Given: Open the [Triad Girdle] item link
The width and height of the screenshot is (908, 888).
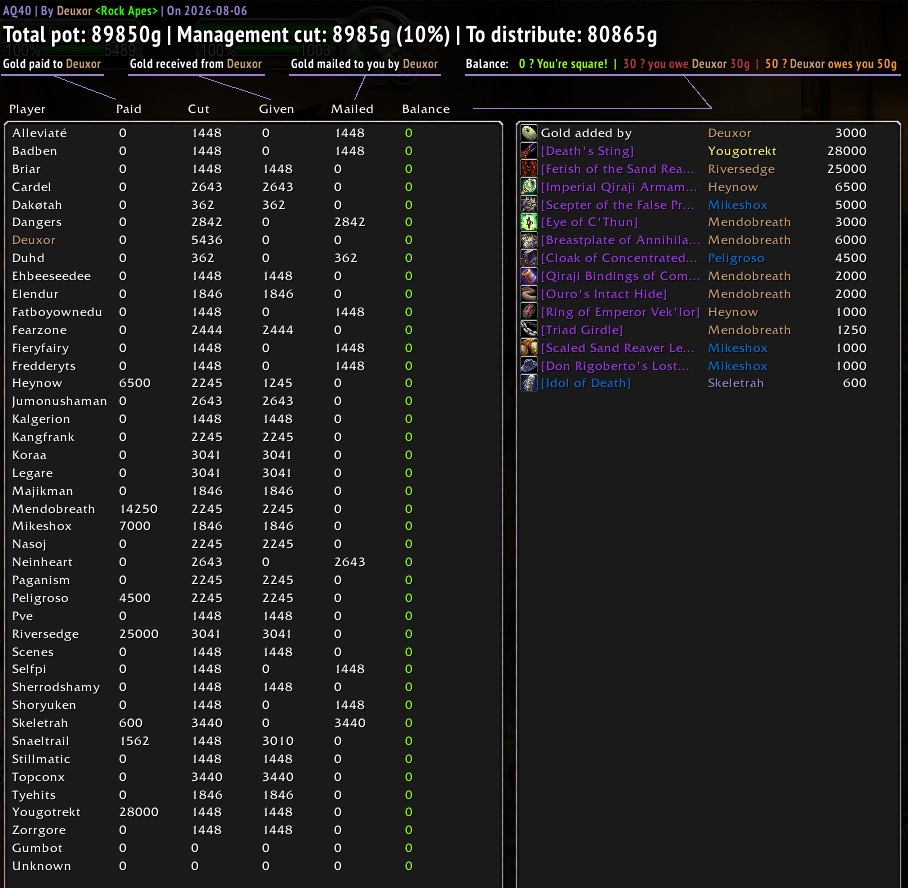Looking at the screenshot, I should pos(582,330).
